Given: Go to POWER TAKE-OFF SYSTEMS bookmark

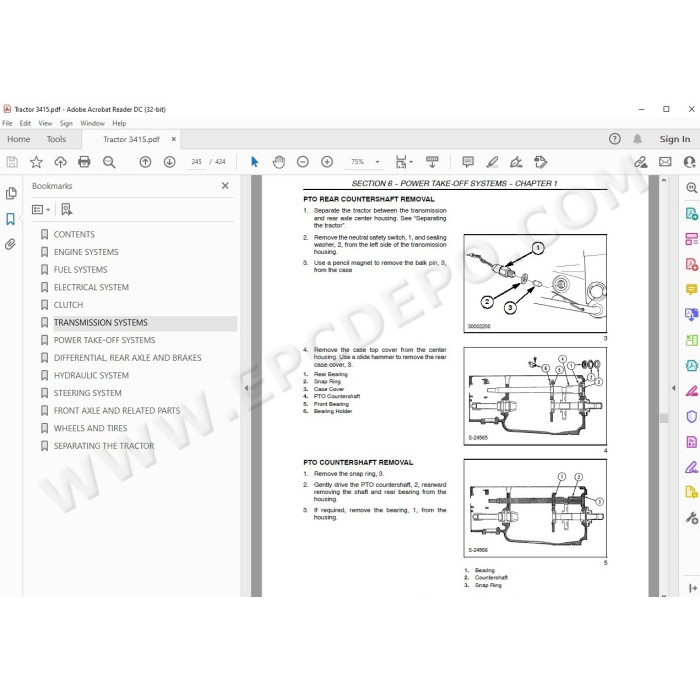Looking at the screenshot, I should tap(104, 340).
